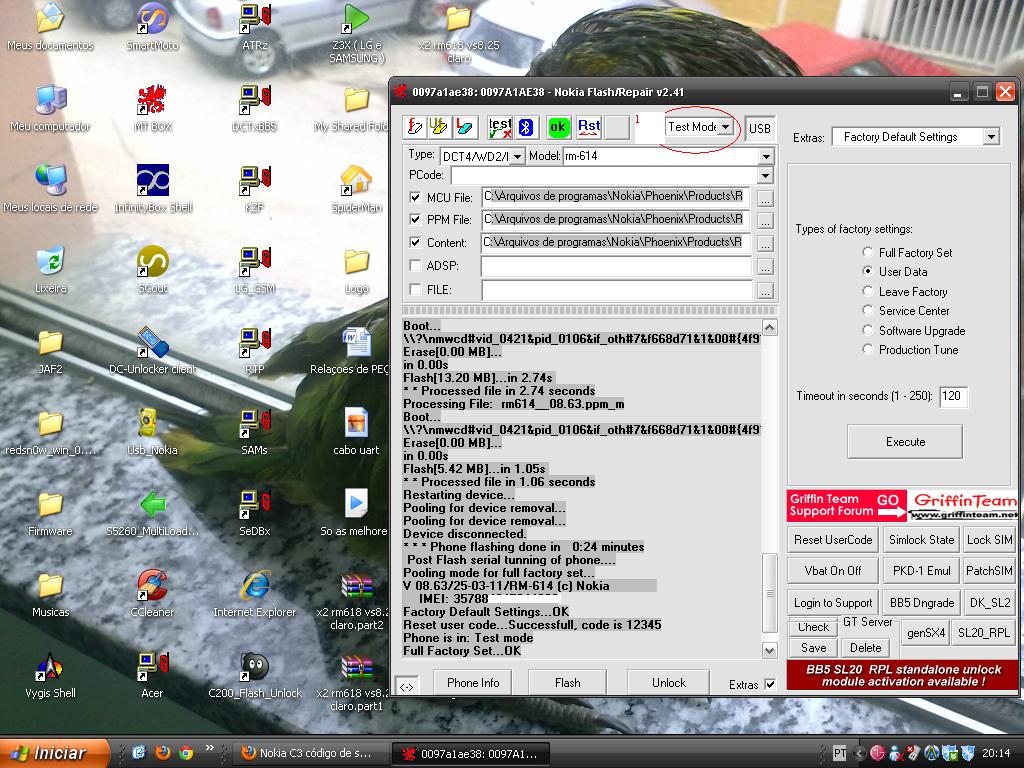
Task: Click the blank toolbar button beside Rst
Action: point(616,127)
